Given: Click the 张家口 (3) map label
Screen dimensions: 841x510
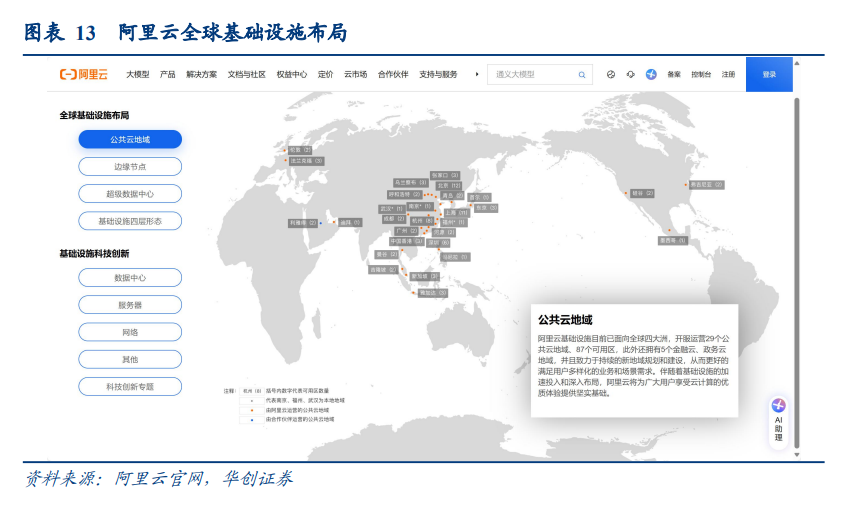Looking at the screenshot, I should pyautogui.click(x=445, y=175).
